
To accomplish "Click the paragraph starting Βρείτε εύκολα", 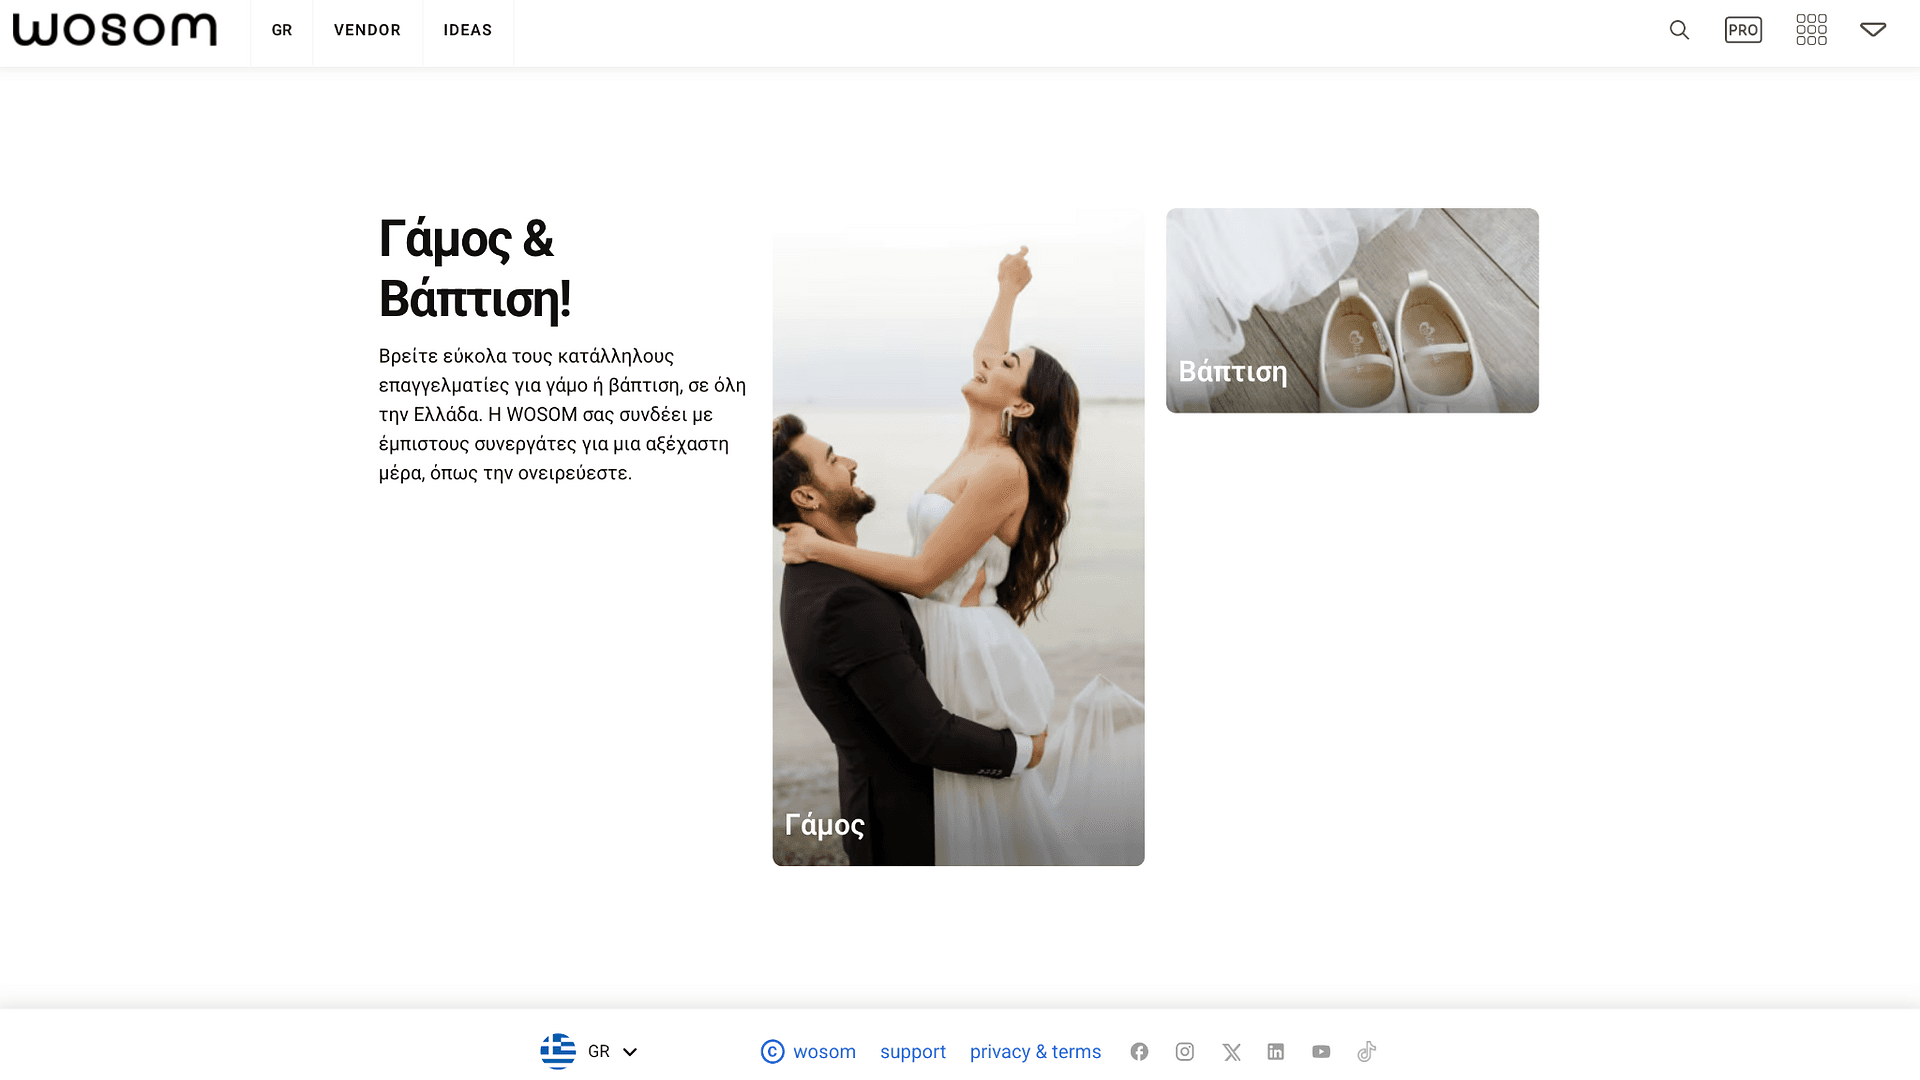I will (563, 414).
